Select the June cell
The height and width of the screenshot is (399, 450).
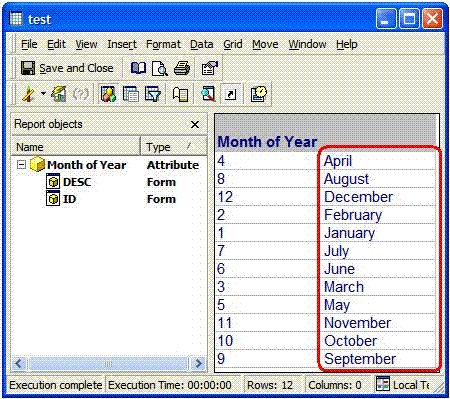click(x=380, y=269)
